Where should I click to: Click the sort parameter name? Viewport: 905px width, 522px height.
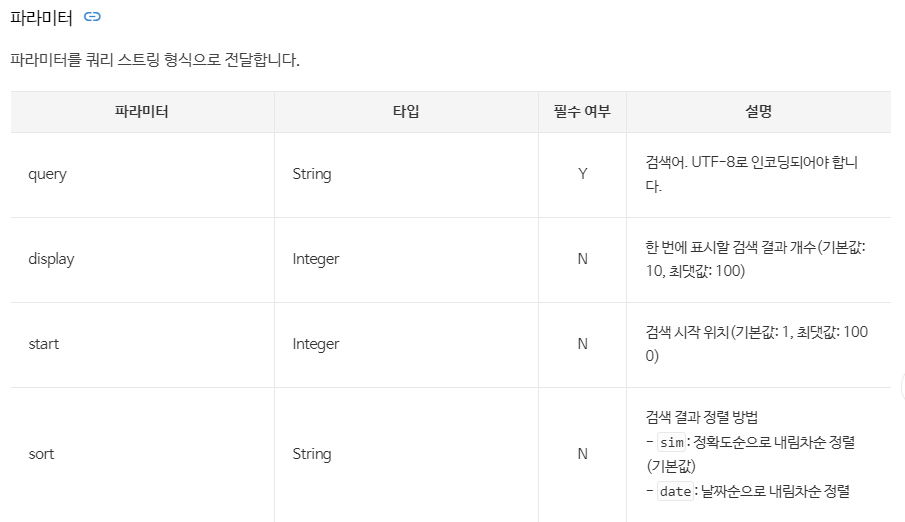point(42,454)
